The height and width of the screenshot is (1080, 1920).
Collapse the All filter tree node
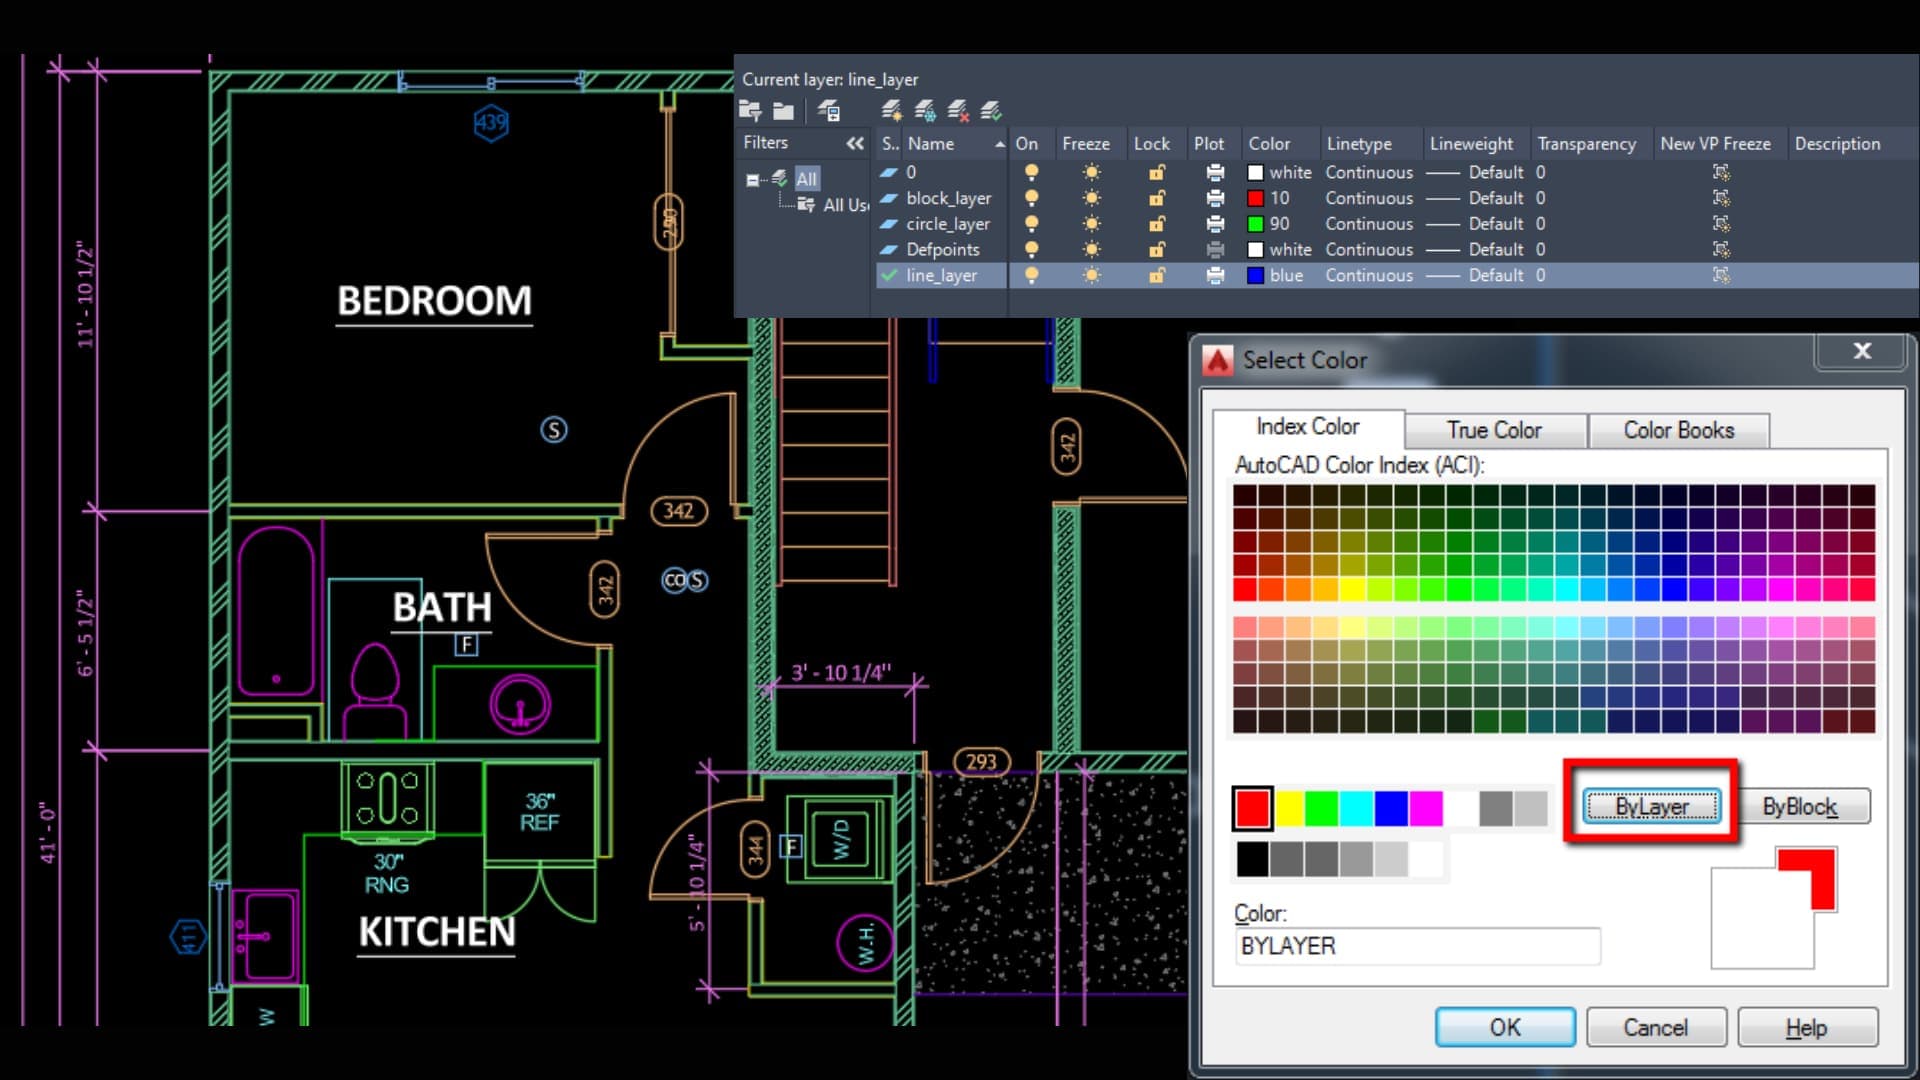click(755, 179)
